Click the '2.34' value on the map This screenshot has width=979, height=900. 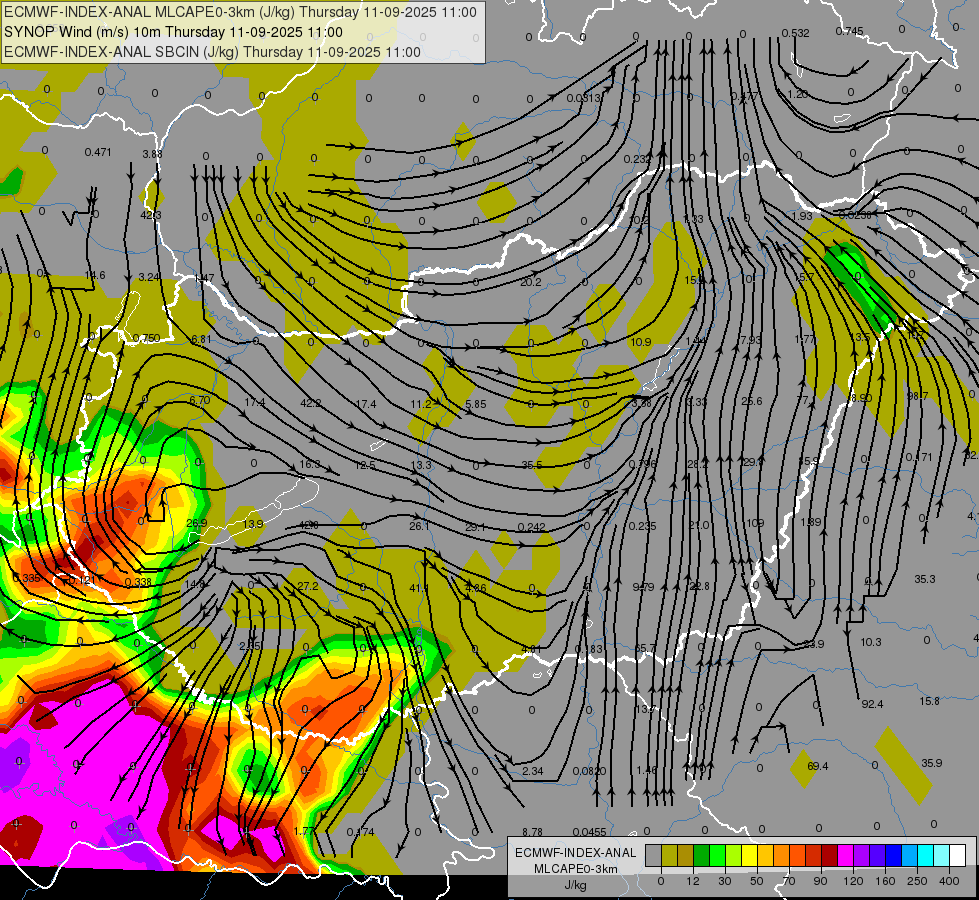point(533,771)
